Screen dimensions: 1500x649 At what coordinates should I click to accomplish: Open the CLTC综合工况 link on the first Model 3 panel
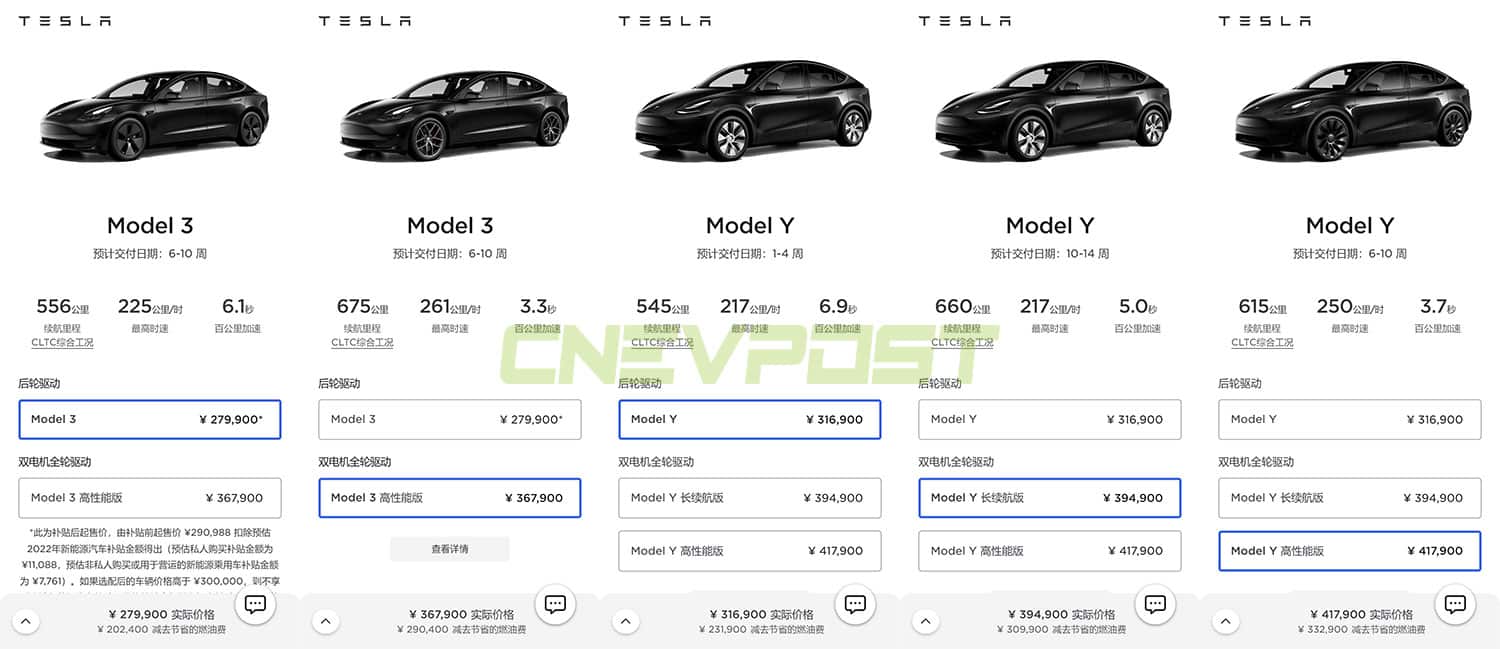pyautogui.click(x=62, y=343)
